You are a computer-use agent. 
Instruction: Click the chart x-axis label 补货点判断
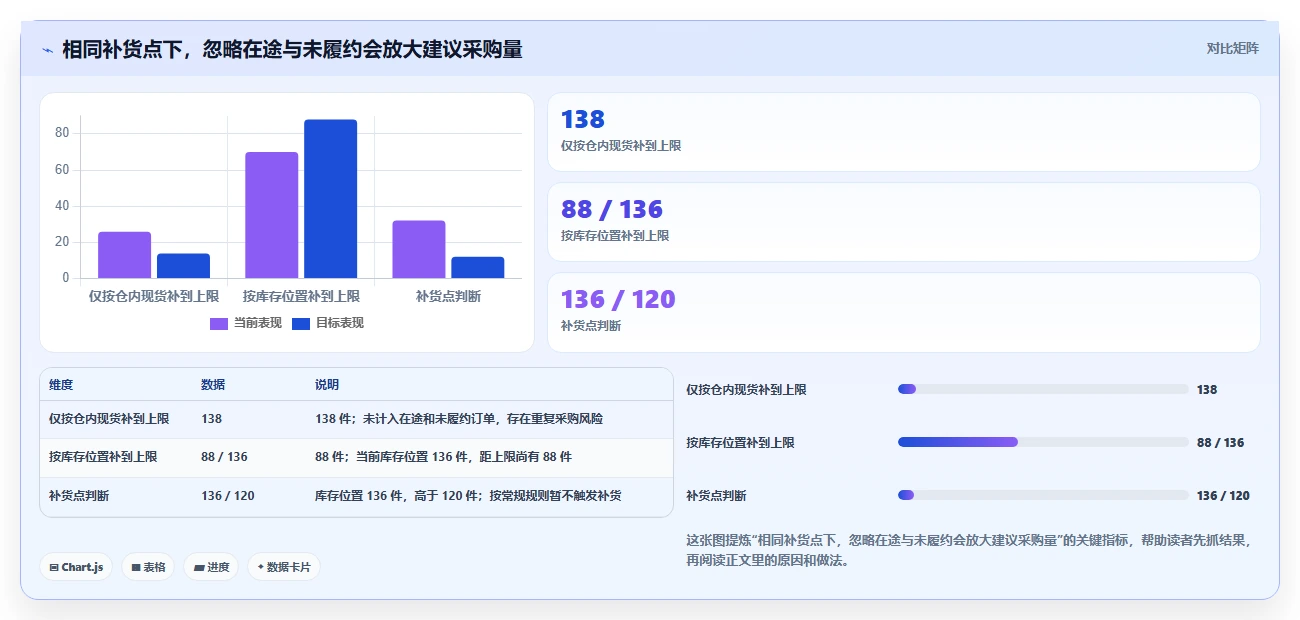pyautogui.click(x=448, y=296)
